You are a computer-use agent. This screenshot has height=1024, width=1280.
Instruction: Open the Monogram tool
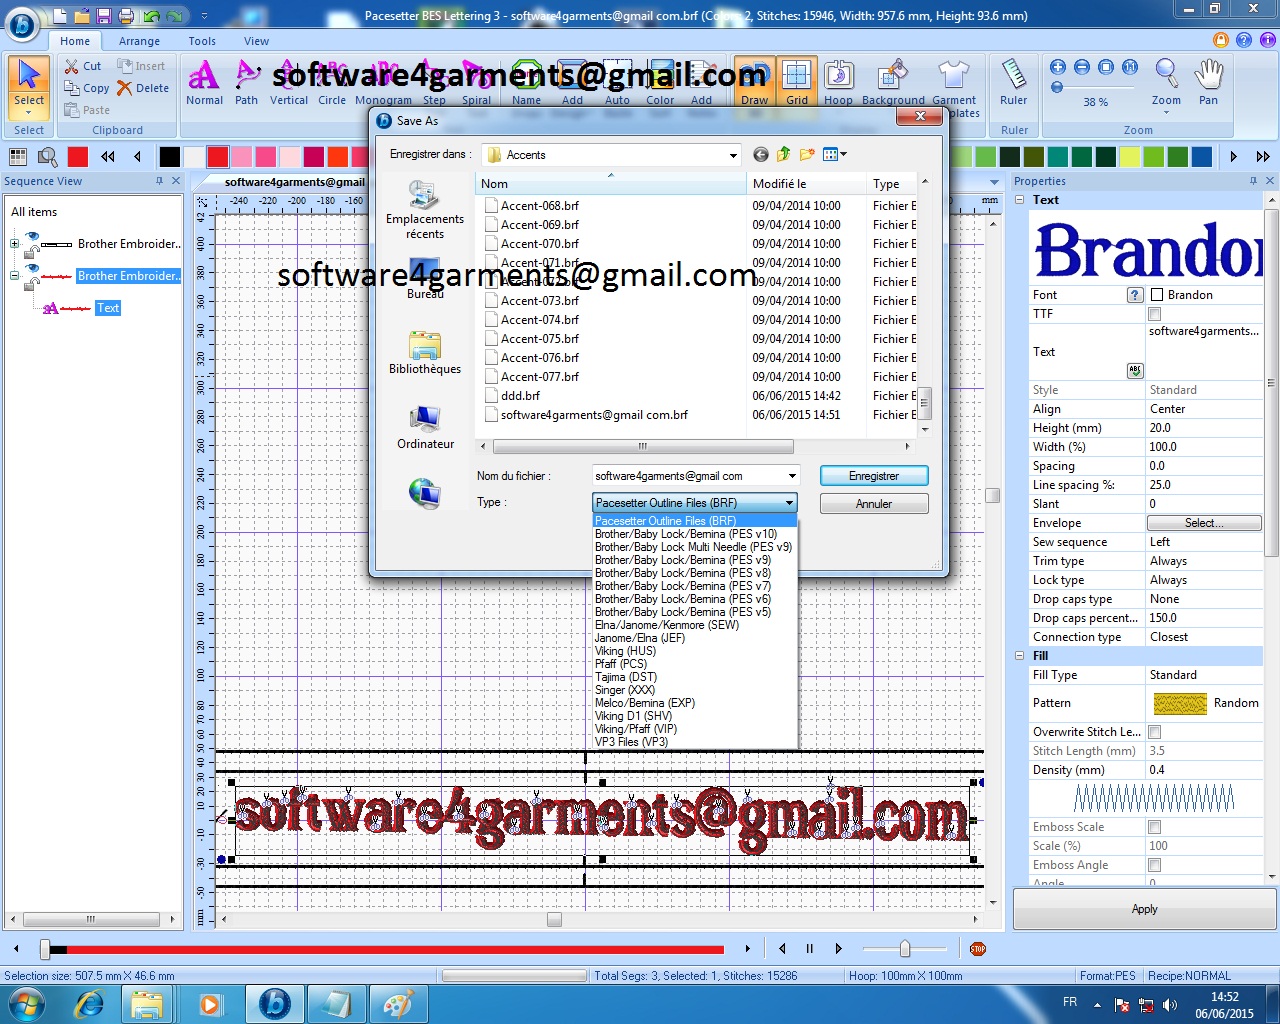tap(383, 80)
